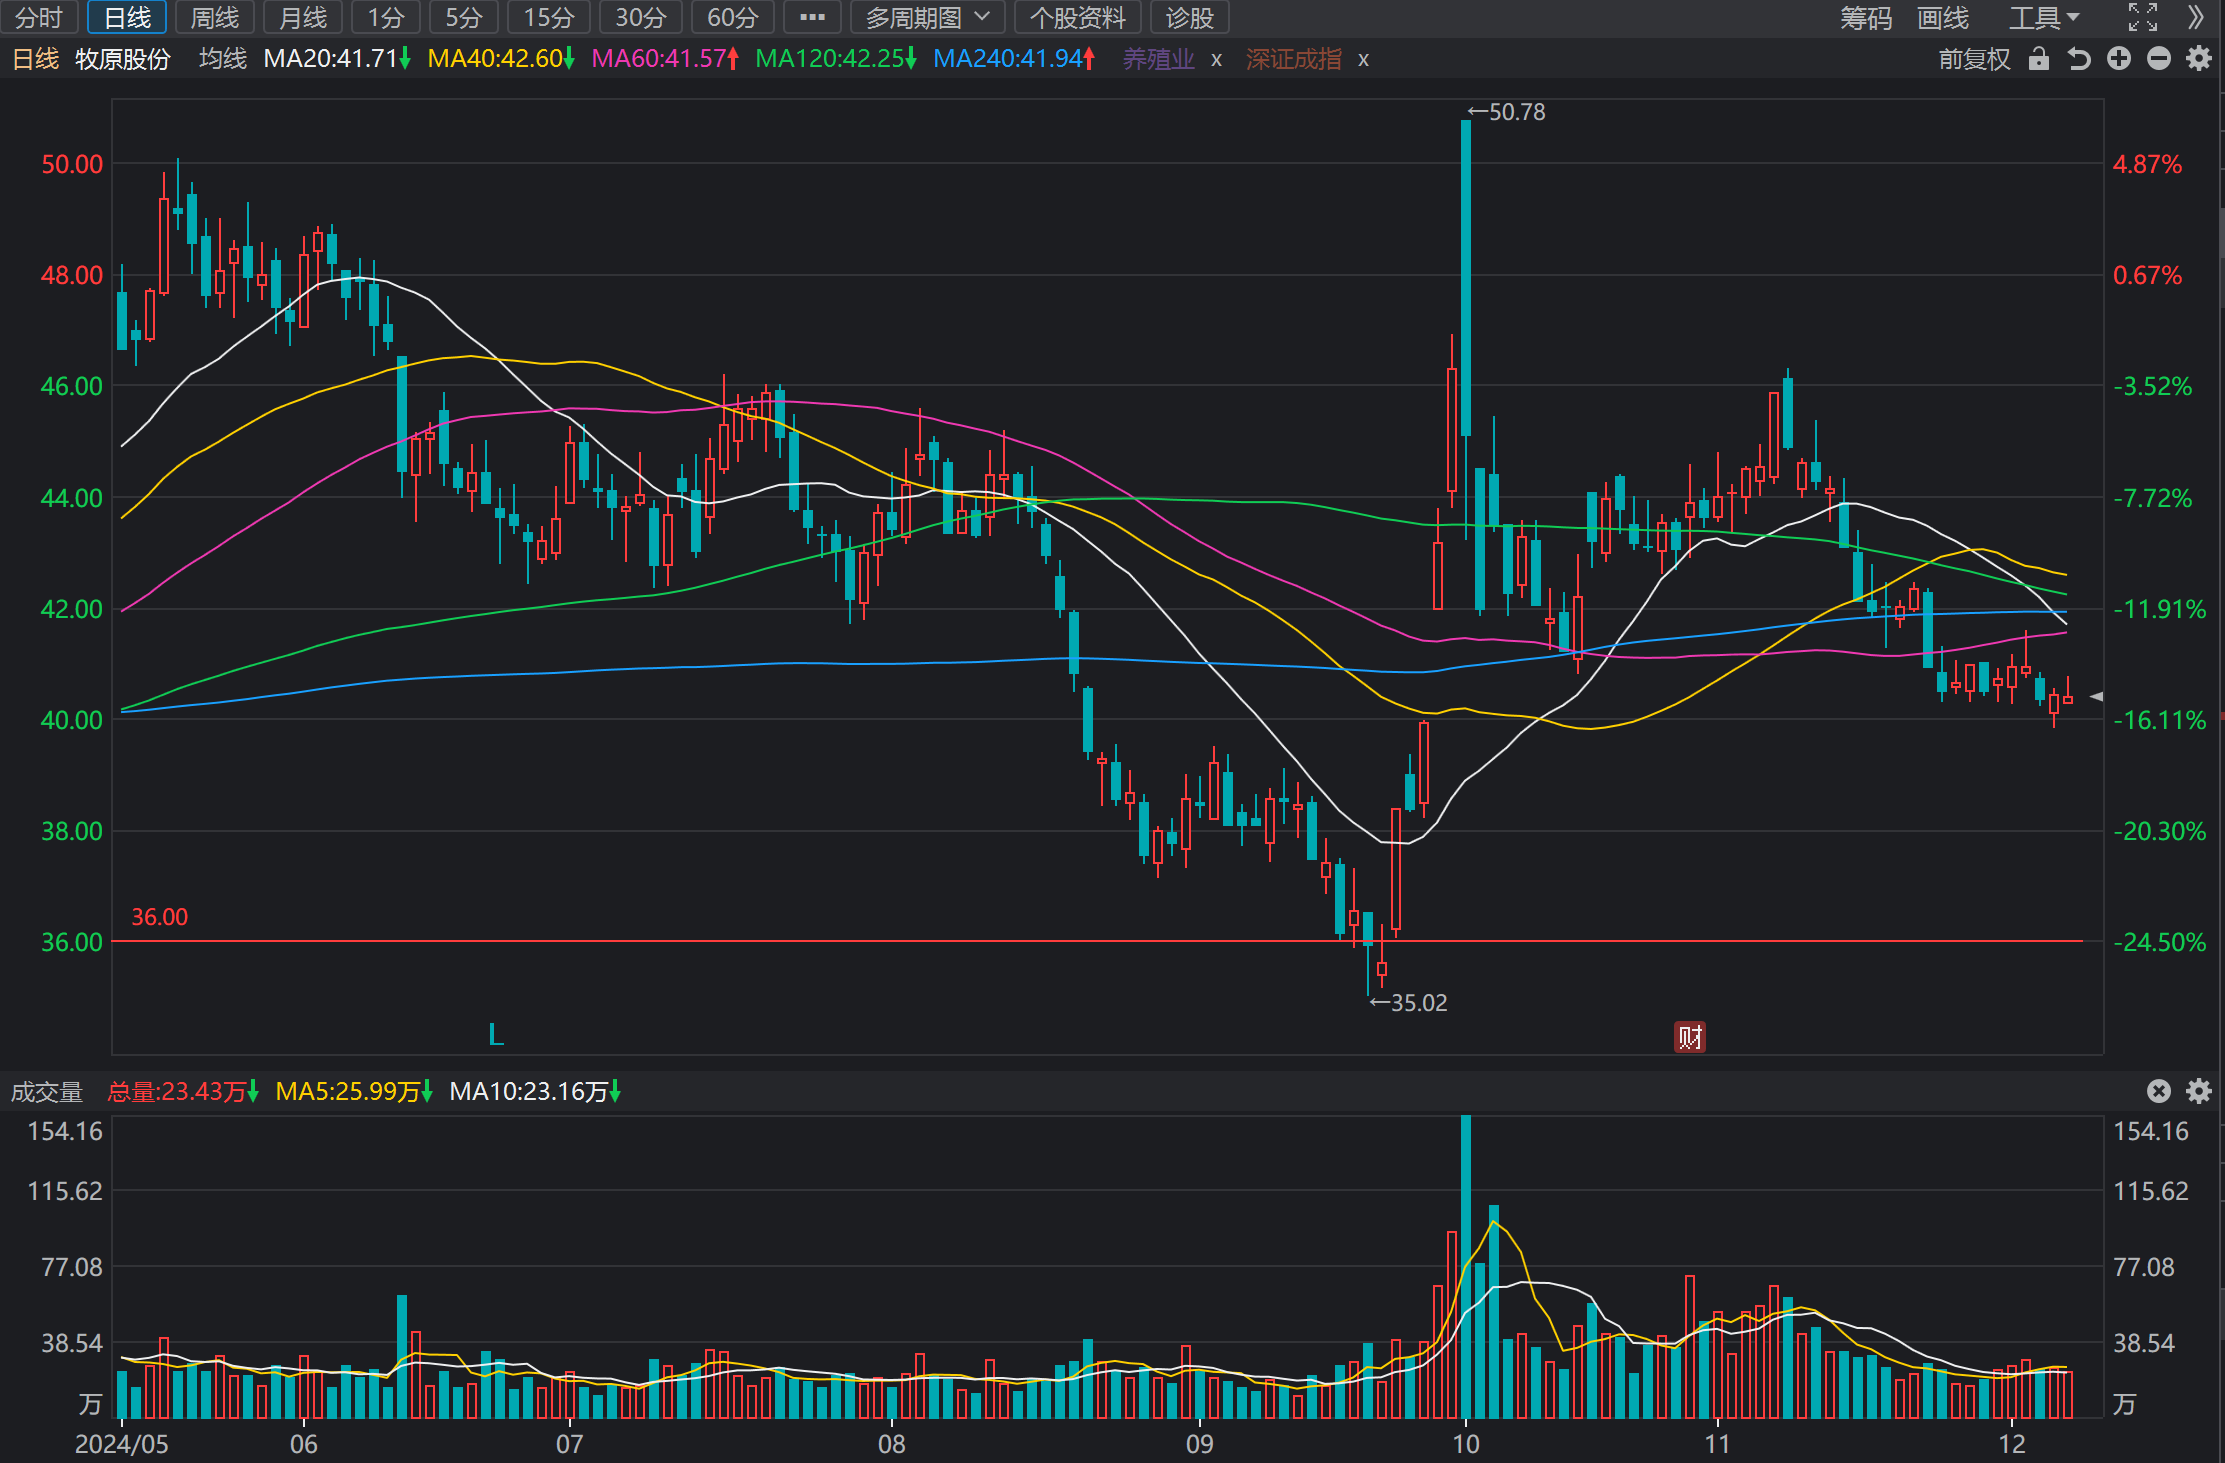The width and height of the screenshot is (2225, 1463).
Task: Switch to the 周线 weekly tab
Action: (215, 17)
